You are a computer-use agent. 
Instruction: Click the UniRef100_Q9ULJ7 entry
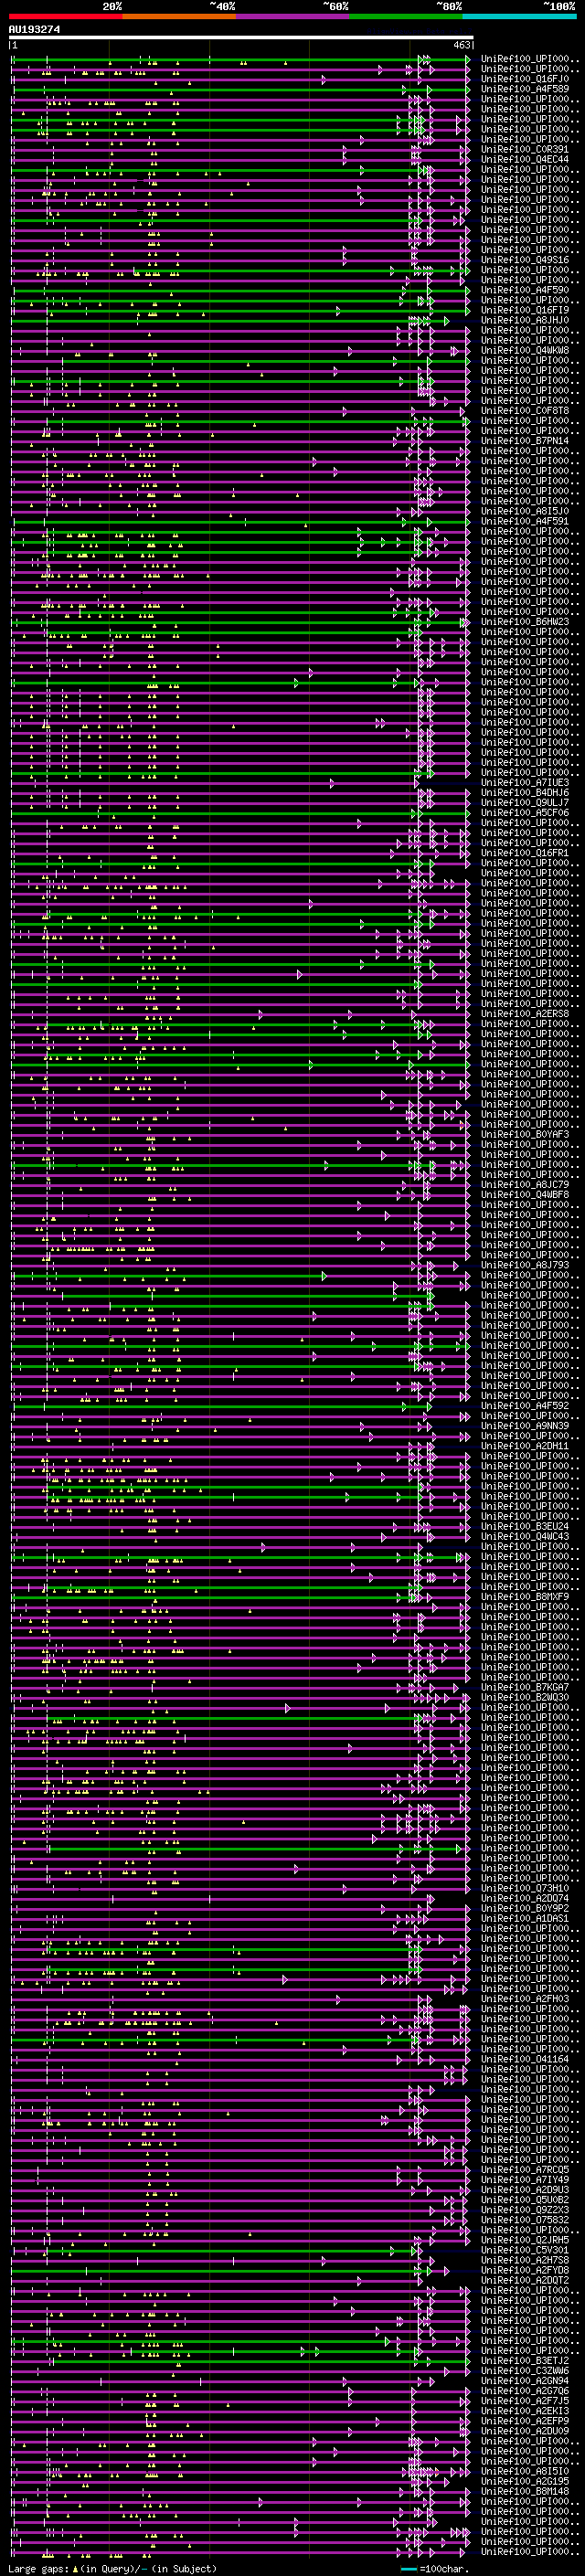[x=524, y=803]
